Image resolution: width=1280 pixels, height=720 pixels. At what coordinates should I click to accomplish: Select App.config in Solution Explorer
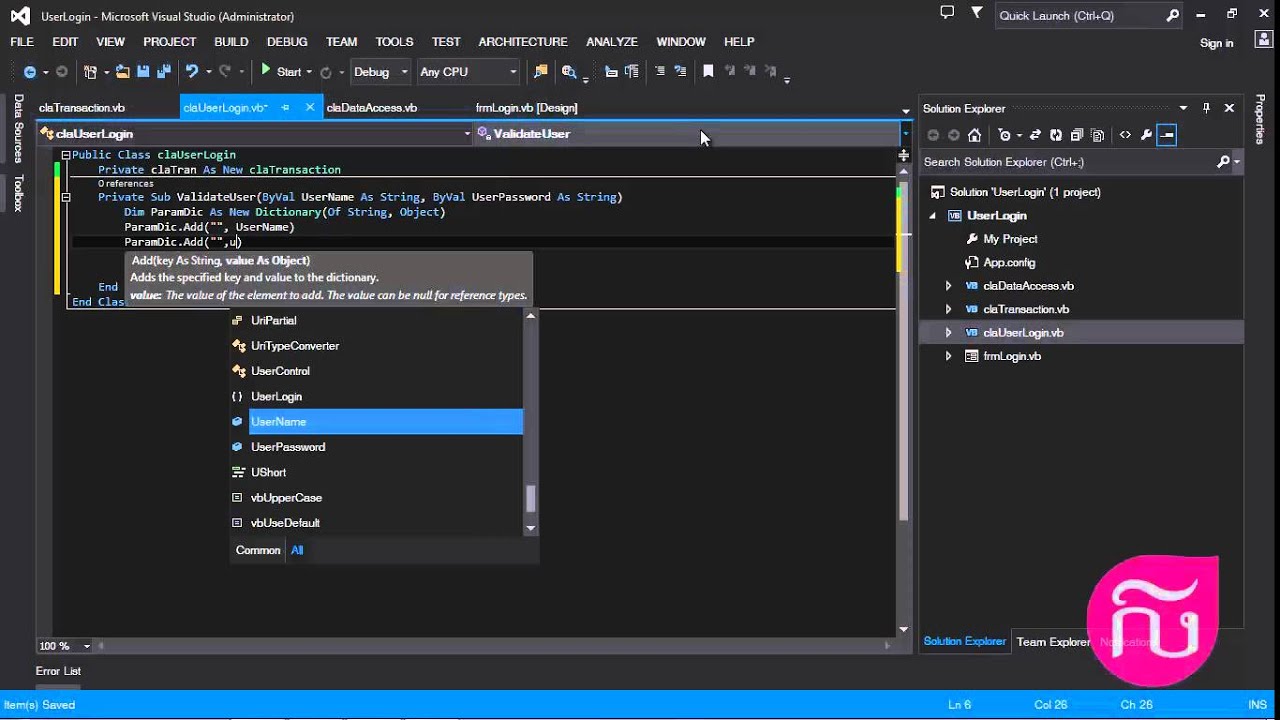click(x=1008, y=262)
